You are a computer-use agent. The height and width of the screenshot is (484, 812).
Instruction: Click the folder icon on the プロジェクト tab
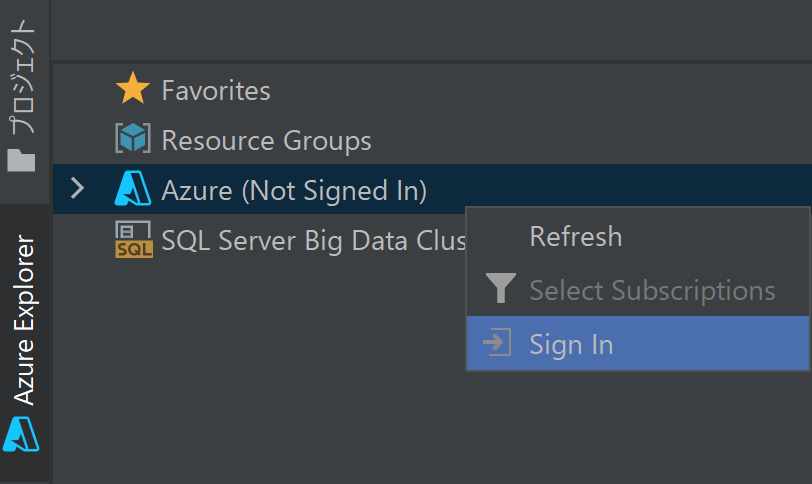pos(21,160)
